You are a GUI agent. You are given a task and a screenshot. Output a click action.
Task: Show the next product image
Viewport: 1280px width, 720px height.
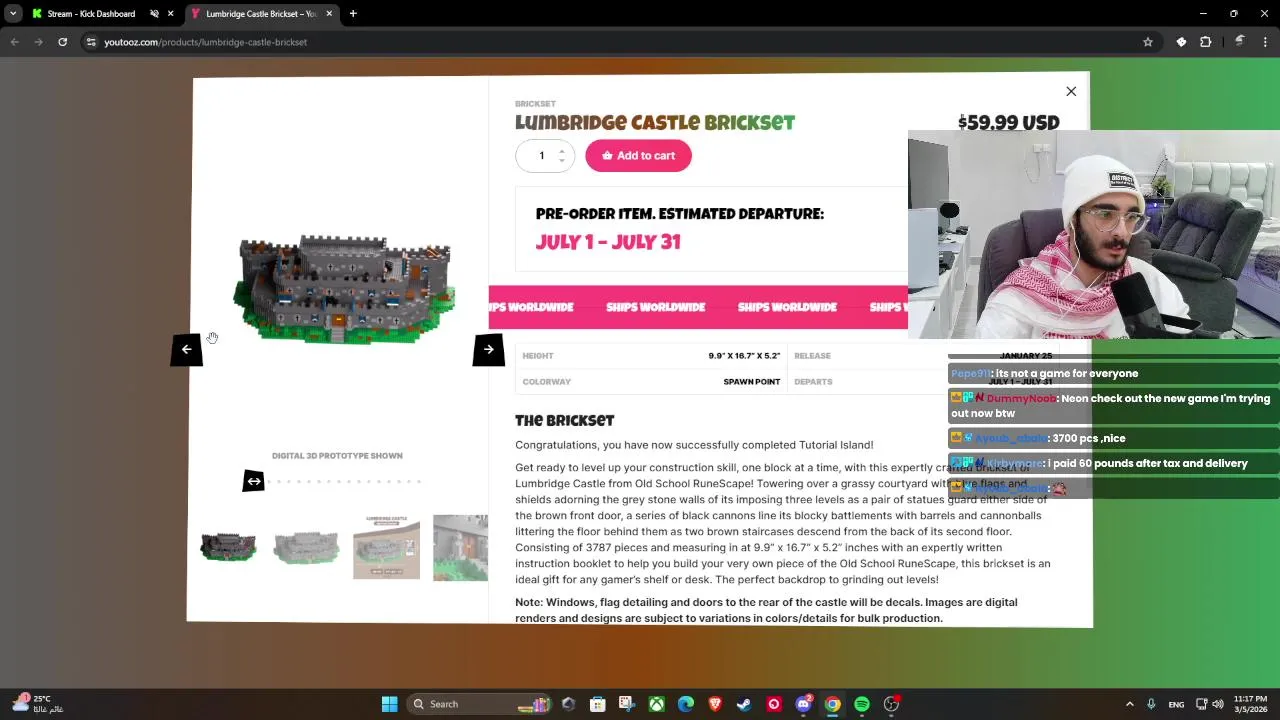point(488,349)
